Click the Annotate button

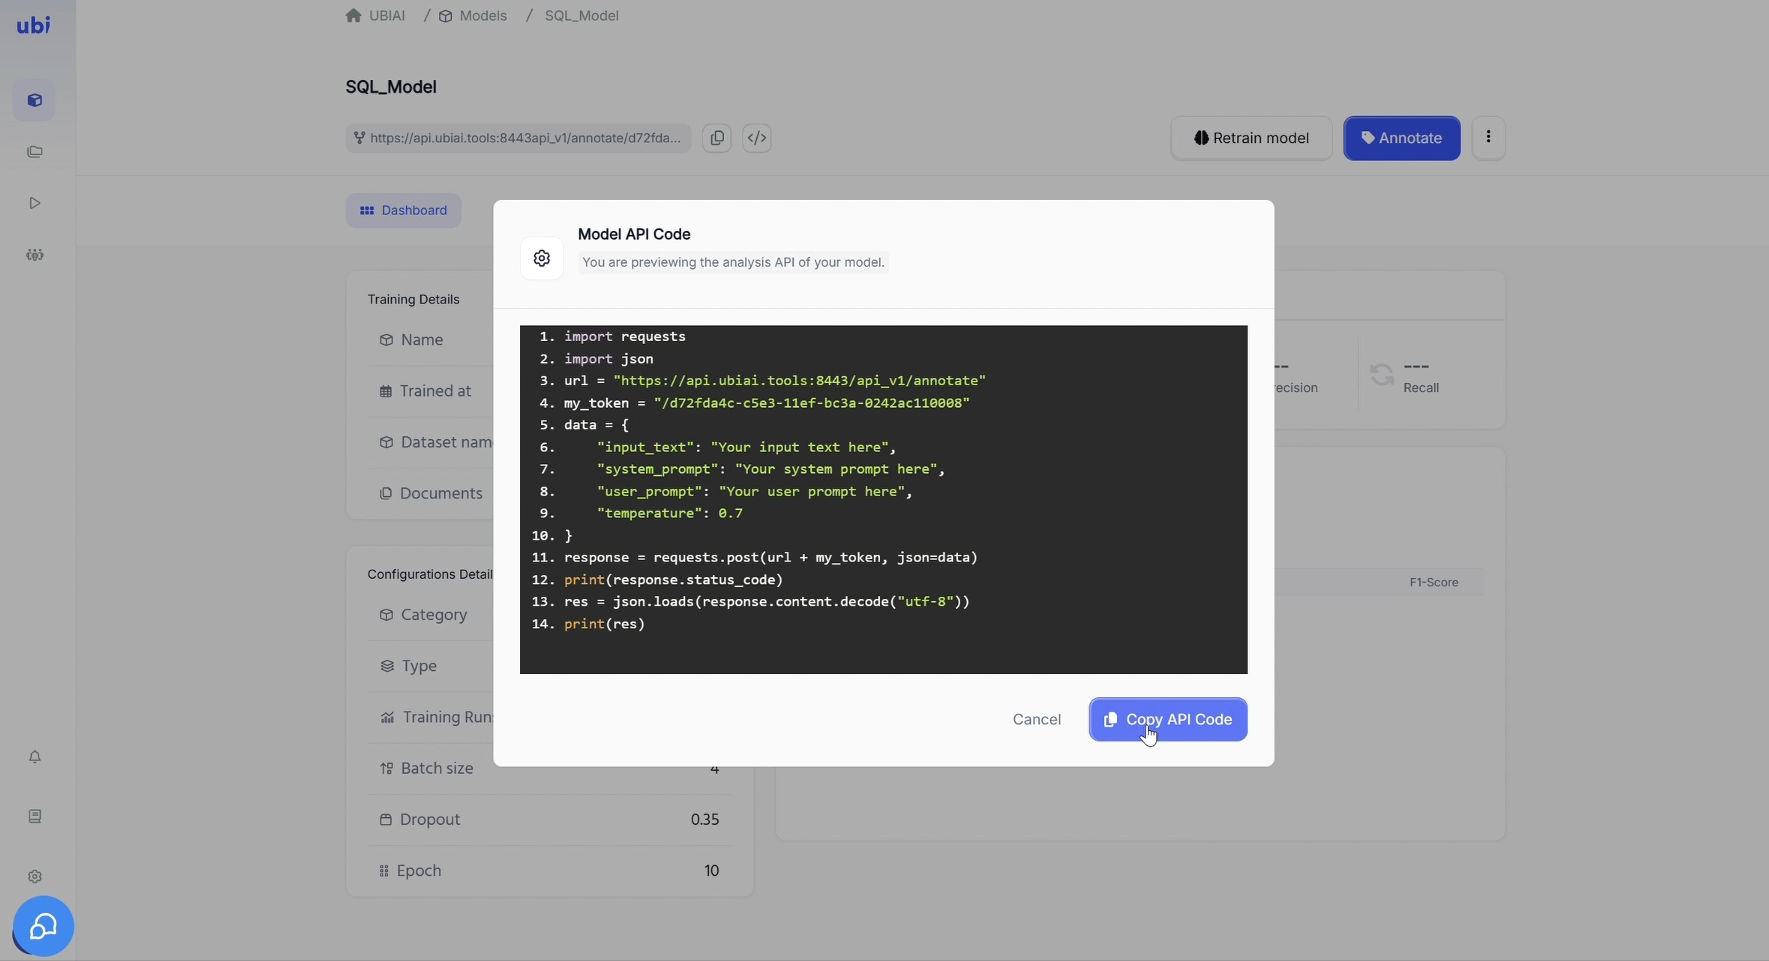tap(1401, 138)
